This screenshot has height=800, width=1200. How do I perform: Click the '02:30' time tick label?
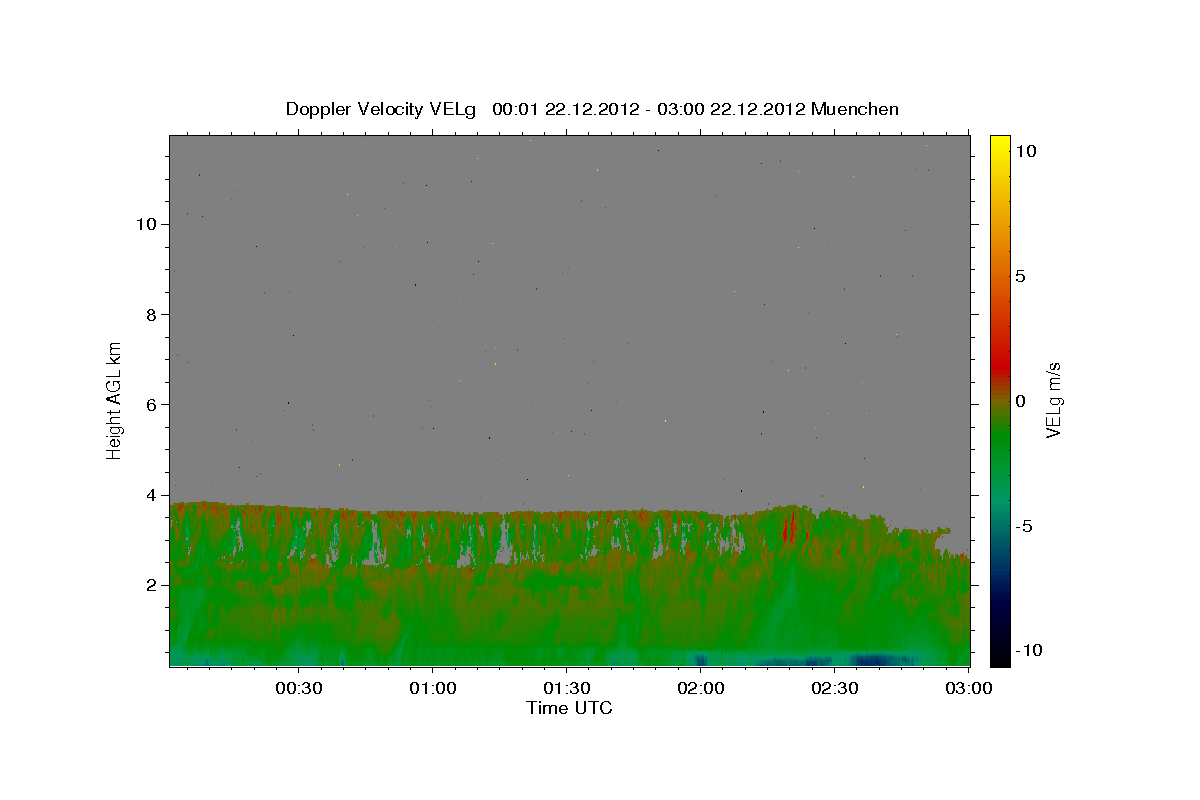point(834,689)
